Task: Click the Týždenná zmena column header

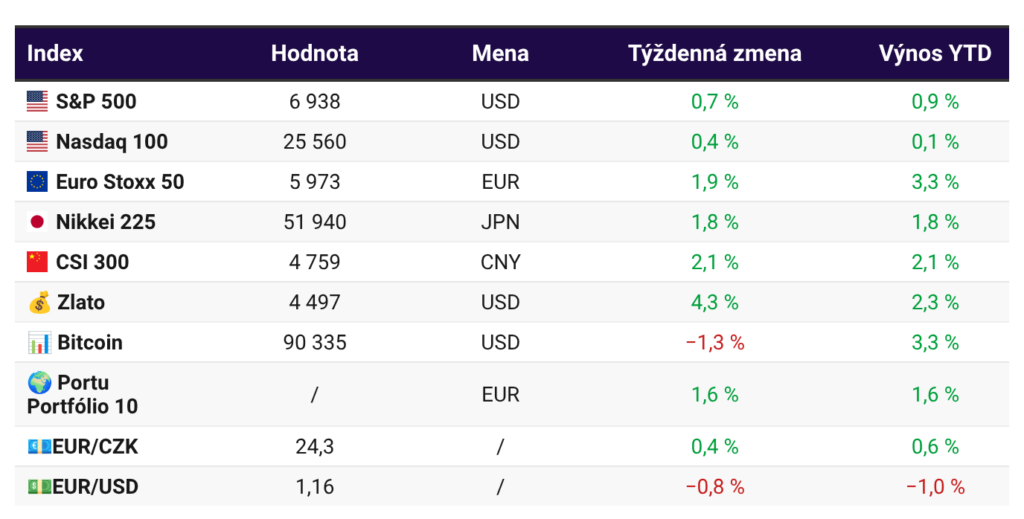Action: coord(714,54)
